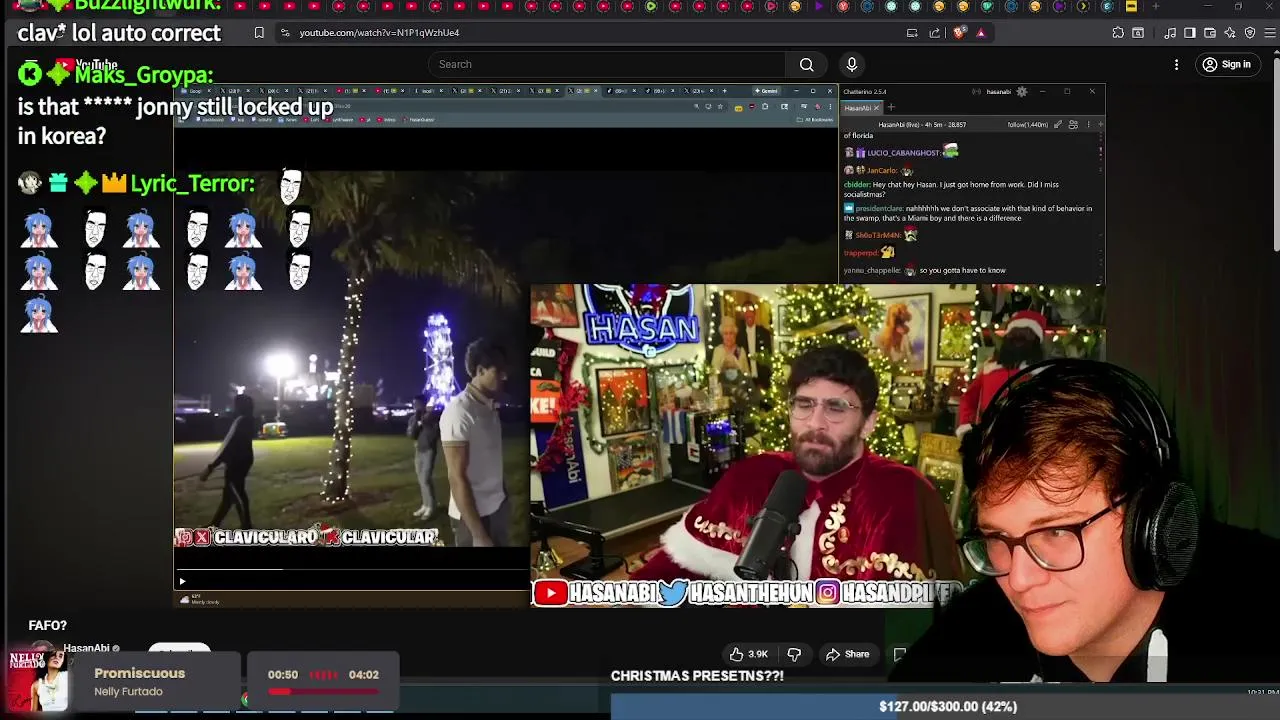
Task: Click the LUCIO_CABANGHOST username in chat
Action: coord(902,153)
